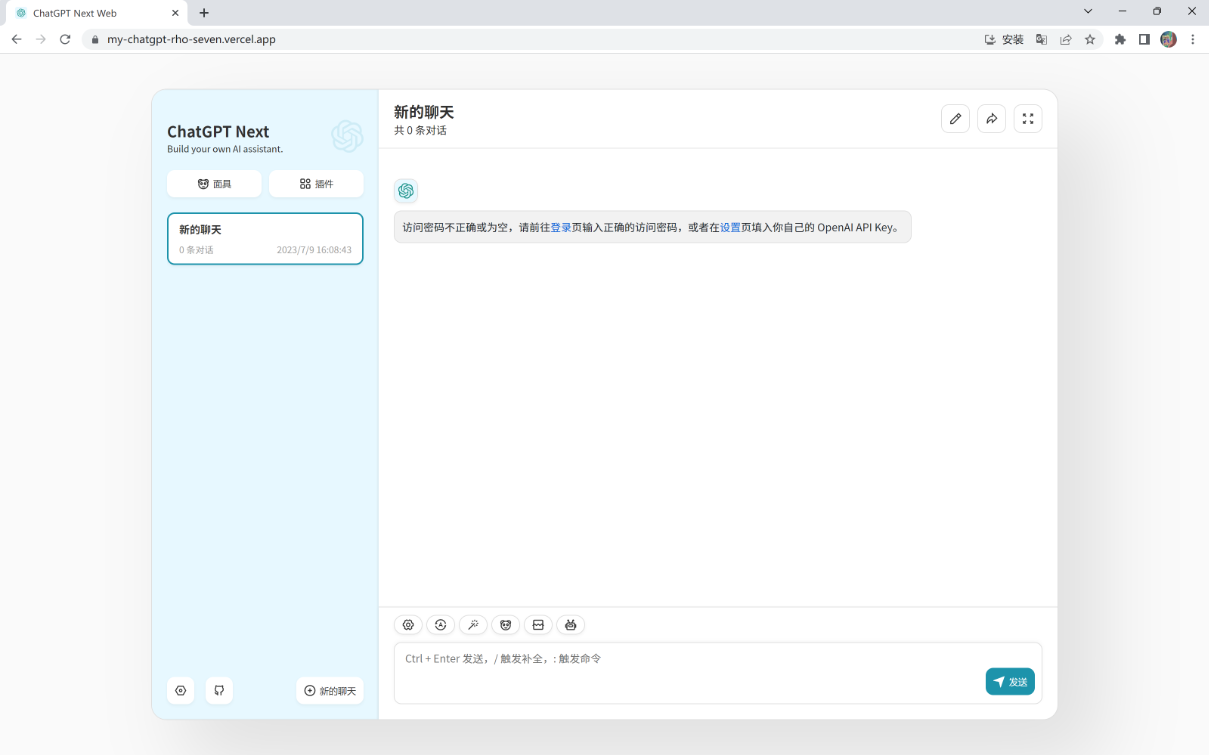1209x755 pixels.
Task: Start a 新的聊天 with the sidebar bottom button
Action: [330, 691]
